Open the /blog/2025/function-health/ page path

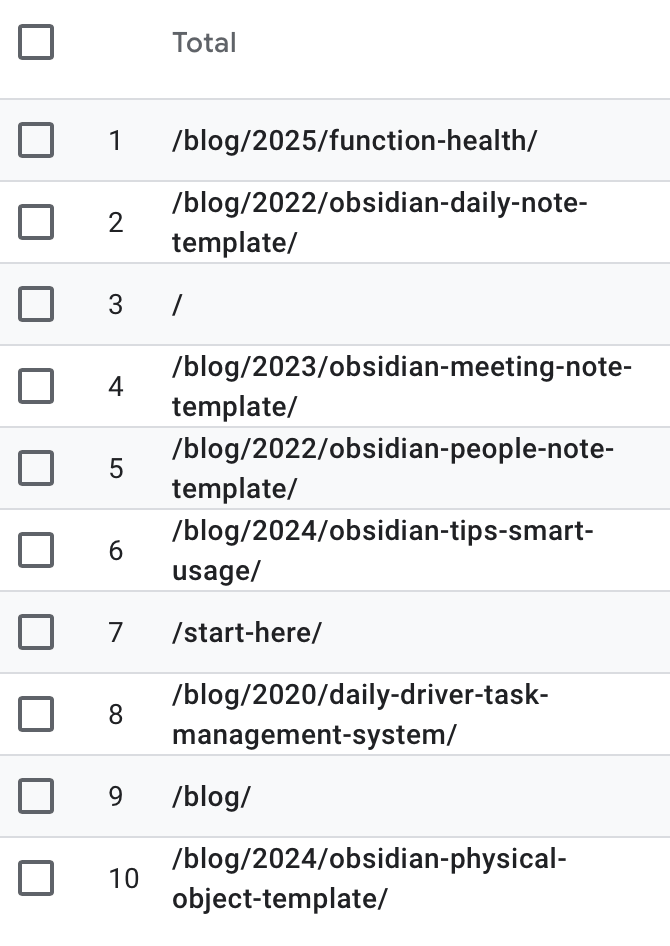pos(355,140)
